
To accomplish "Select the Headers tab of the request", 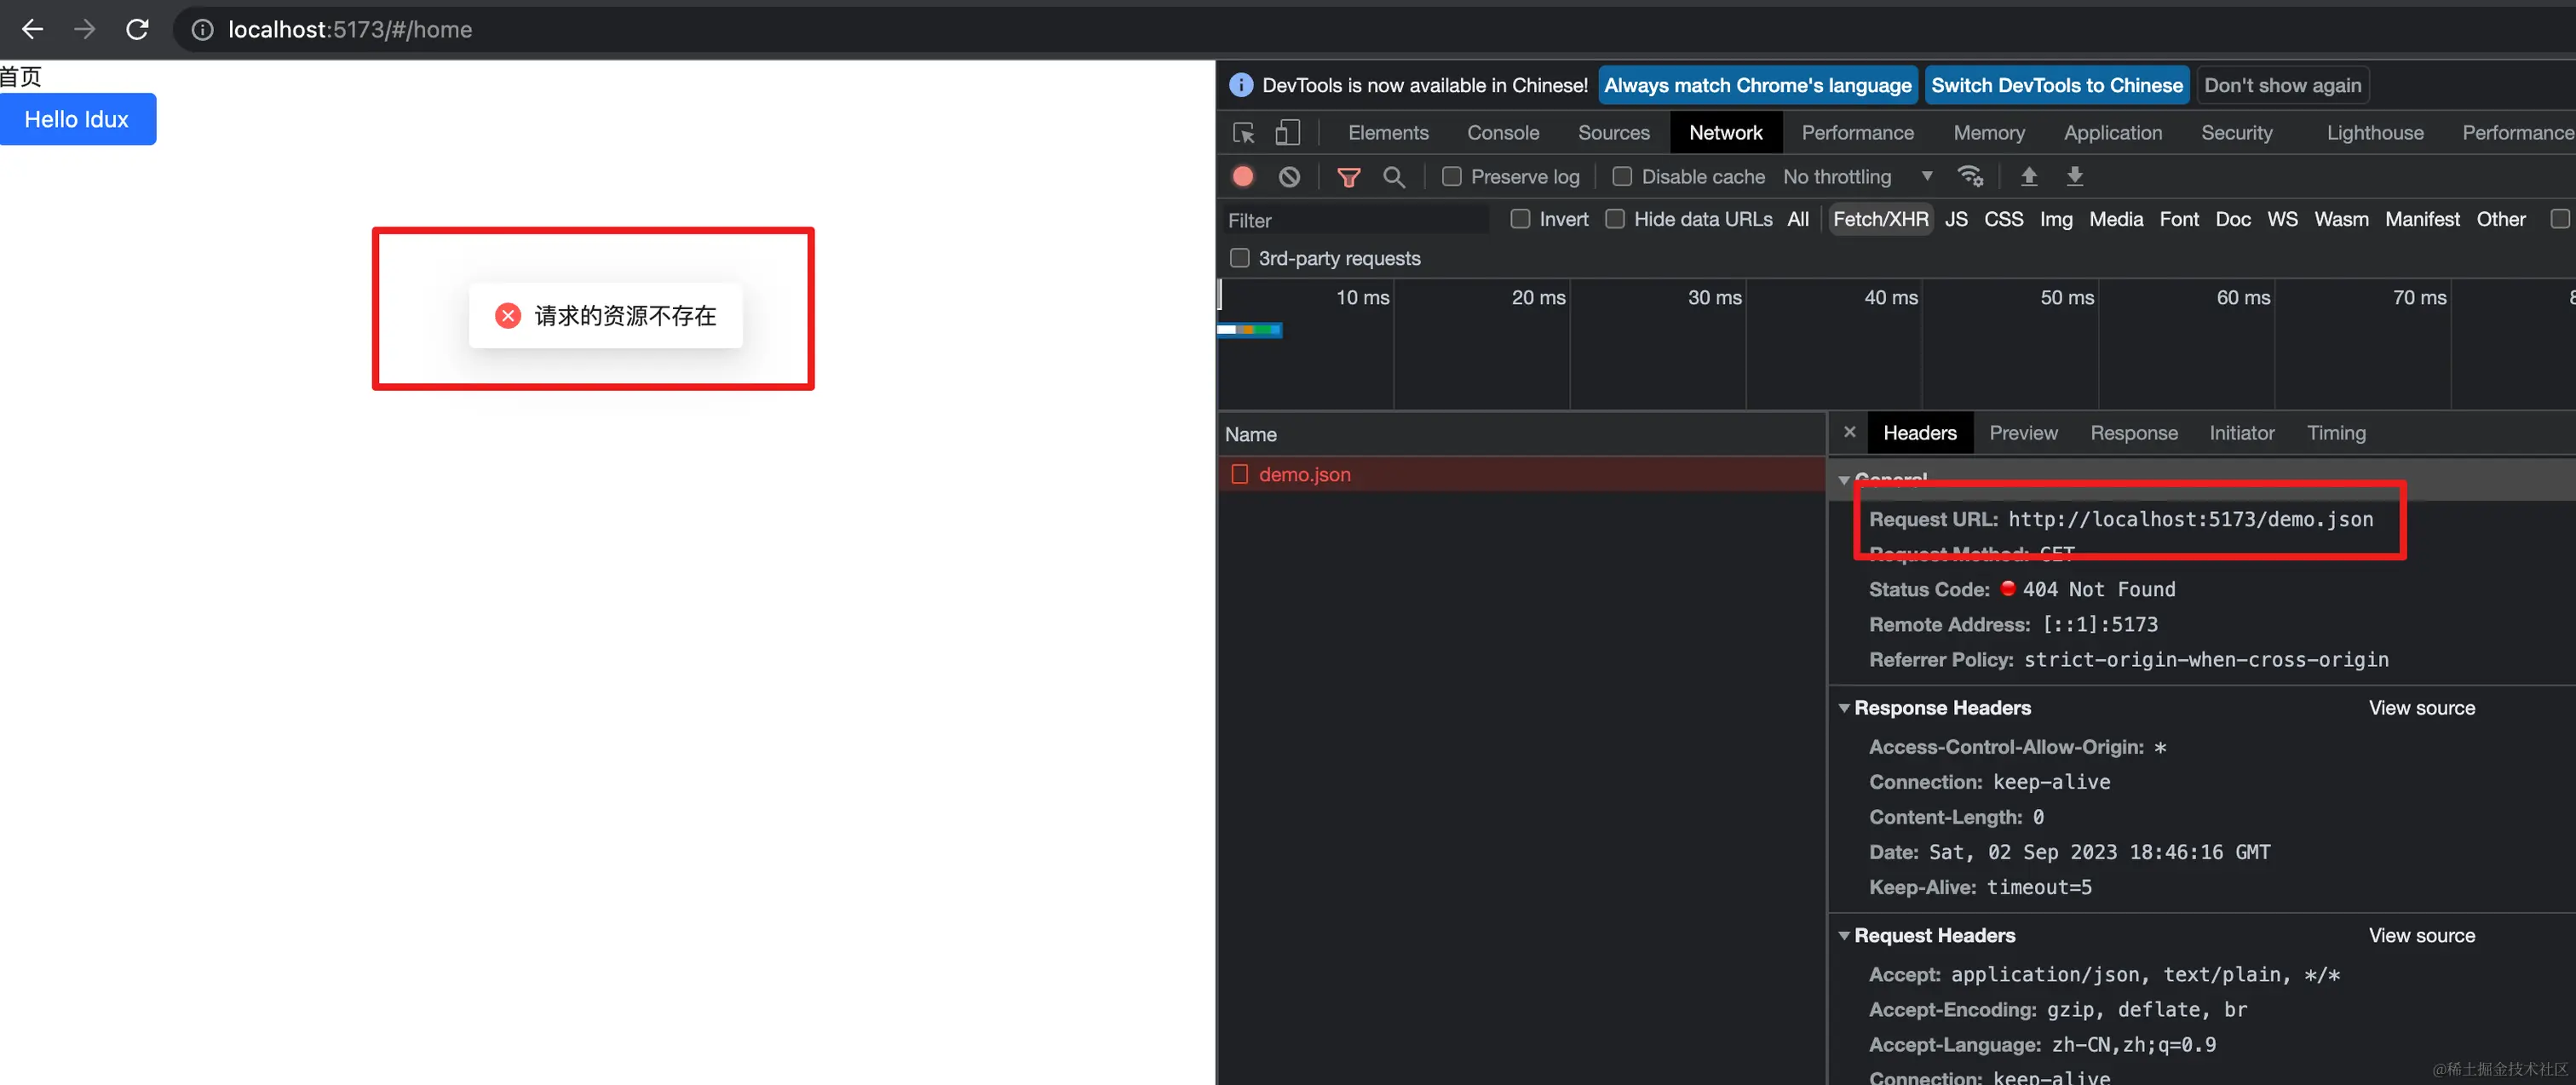I will 1920,433.
